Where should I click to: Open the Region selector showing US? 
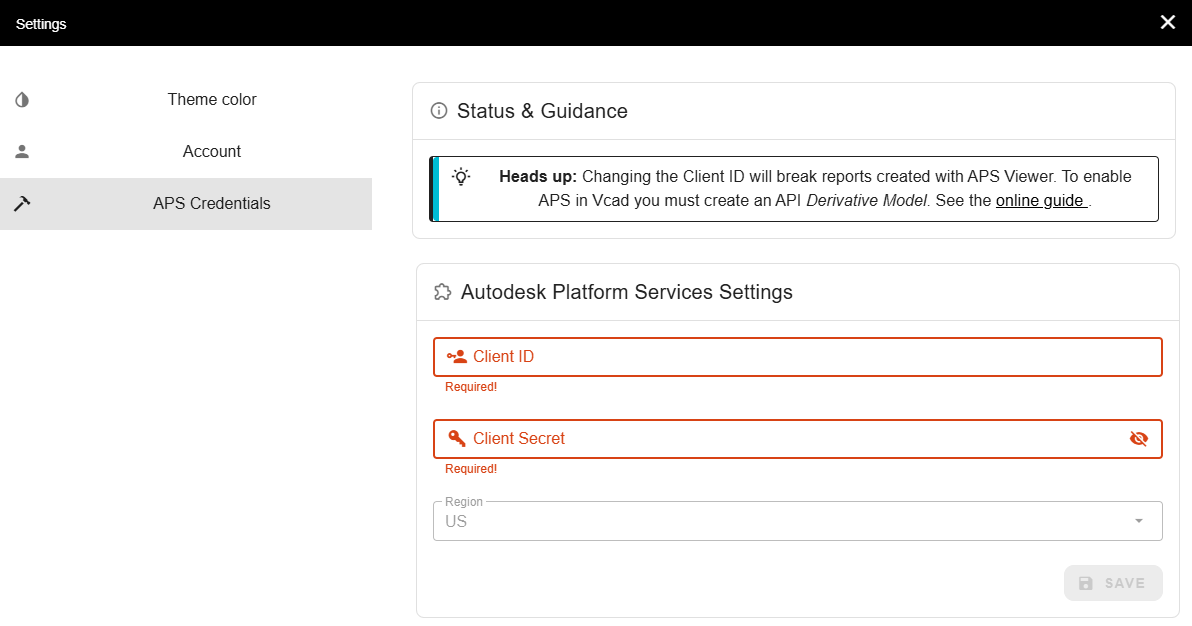click(780, 521)
